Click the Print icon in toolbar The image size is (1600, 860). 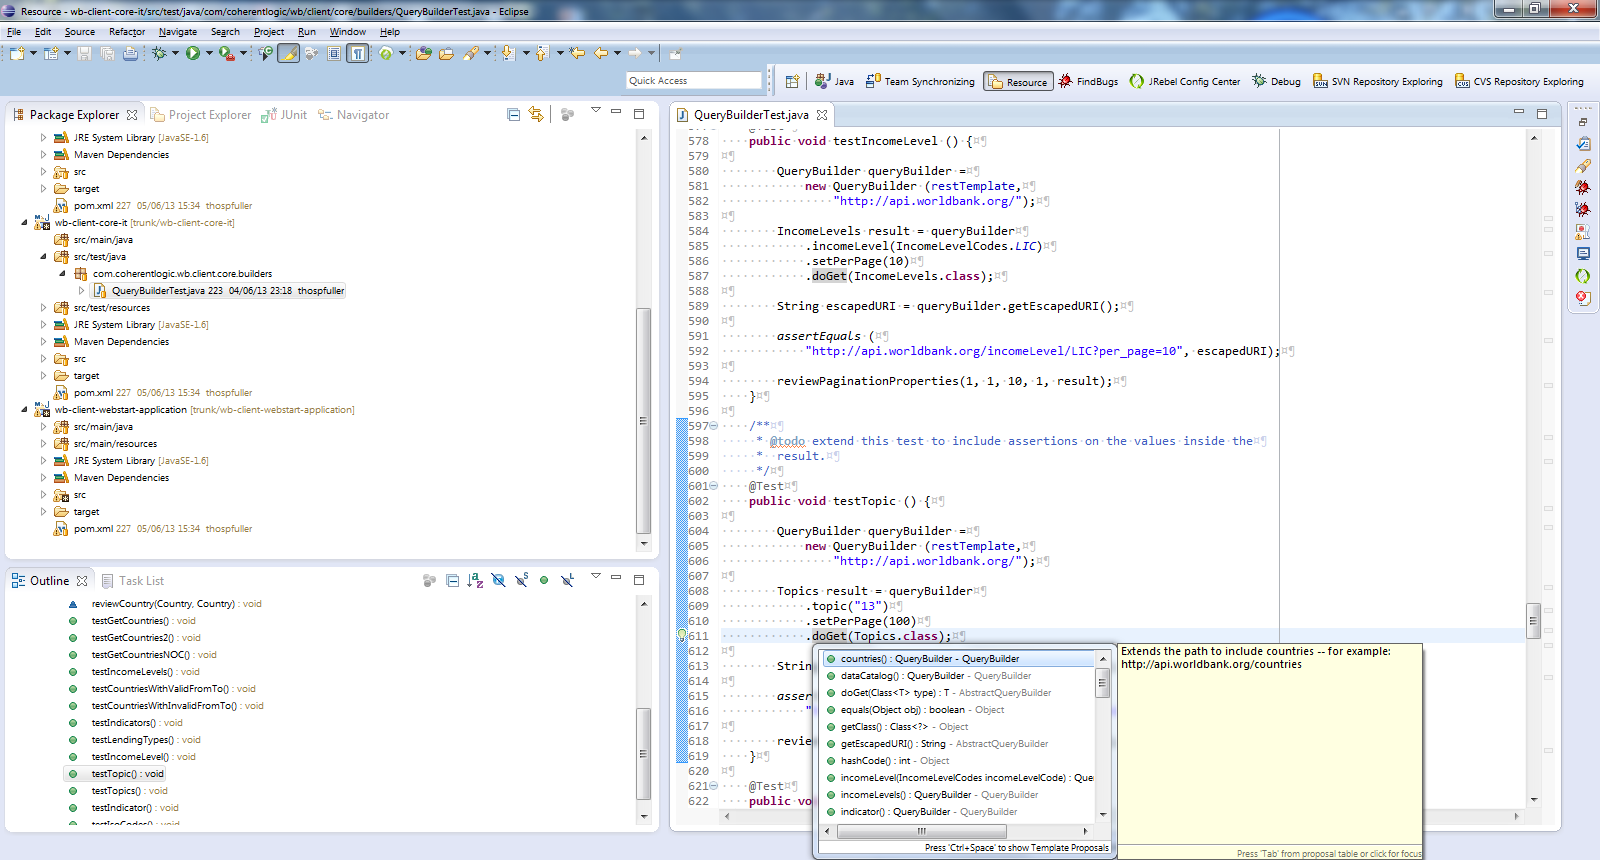[130, 53]
